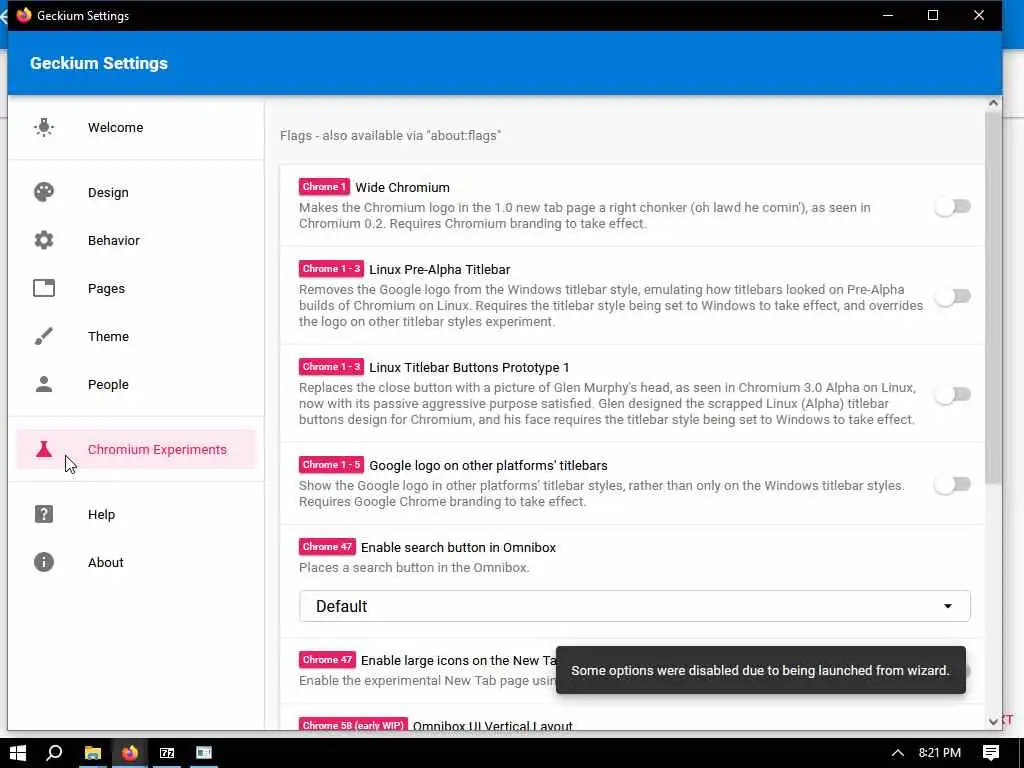Open the Windows Start menu

point(18,753)
